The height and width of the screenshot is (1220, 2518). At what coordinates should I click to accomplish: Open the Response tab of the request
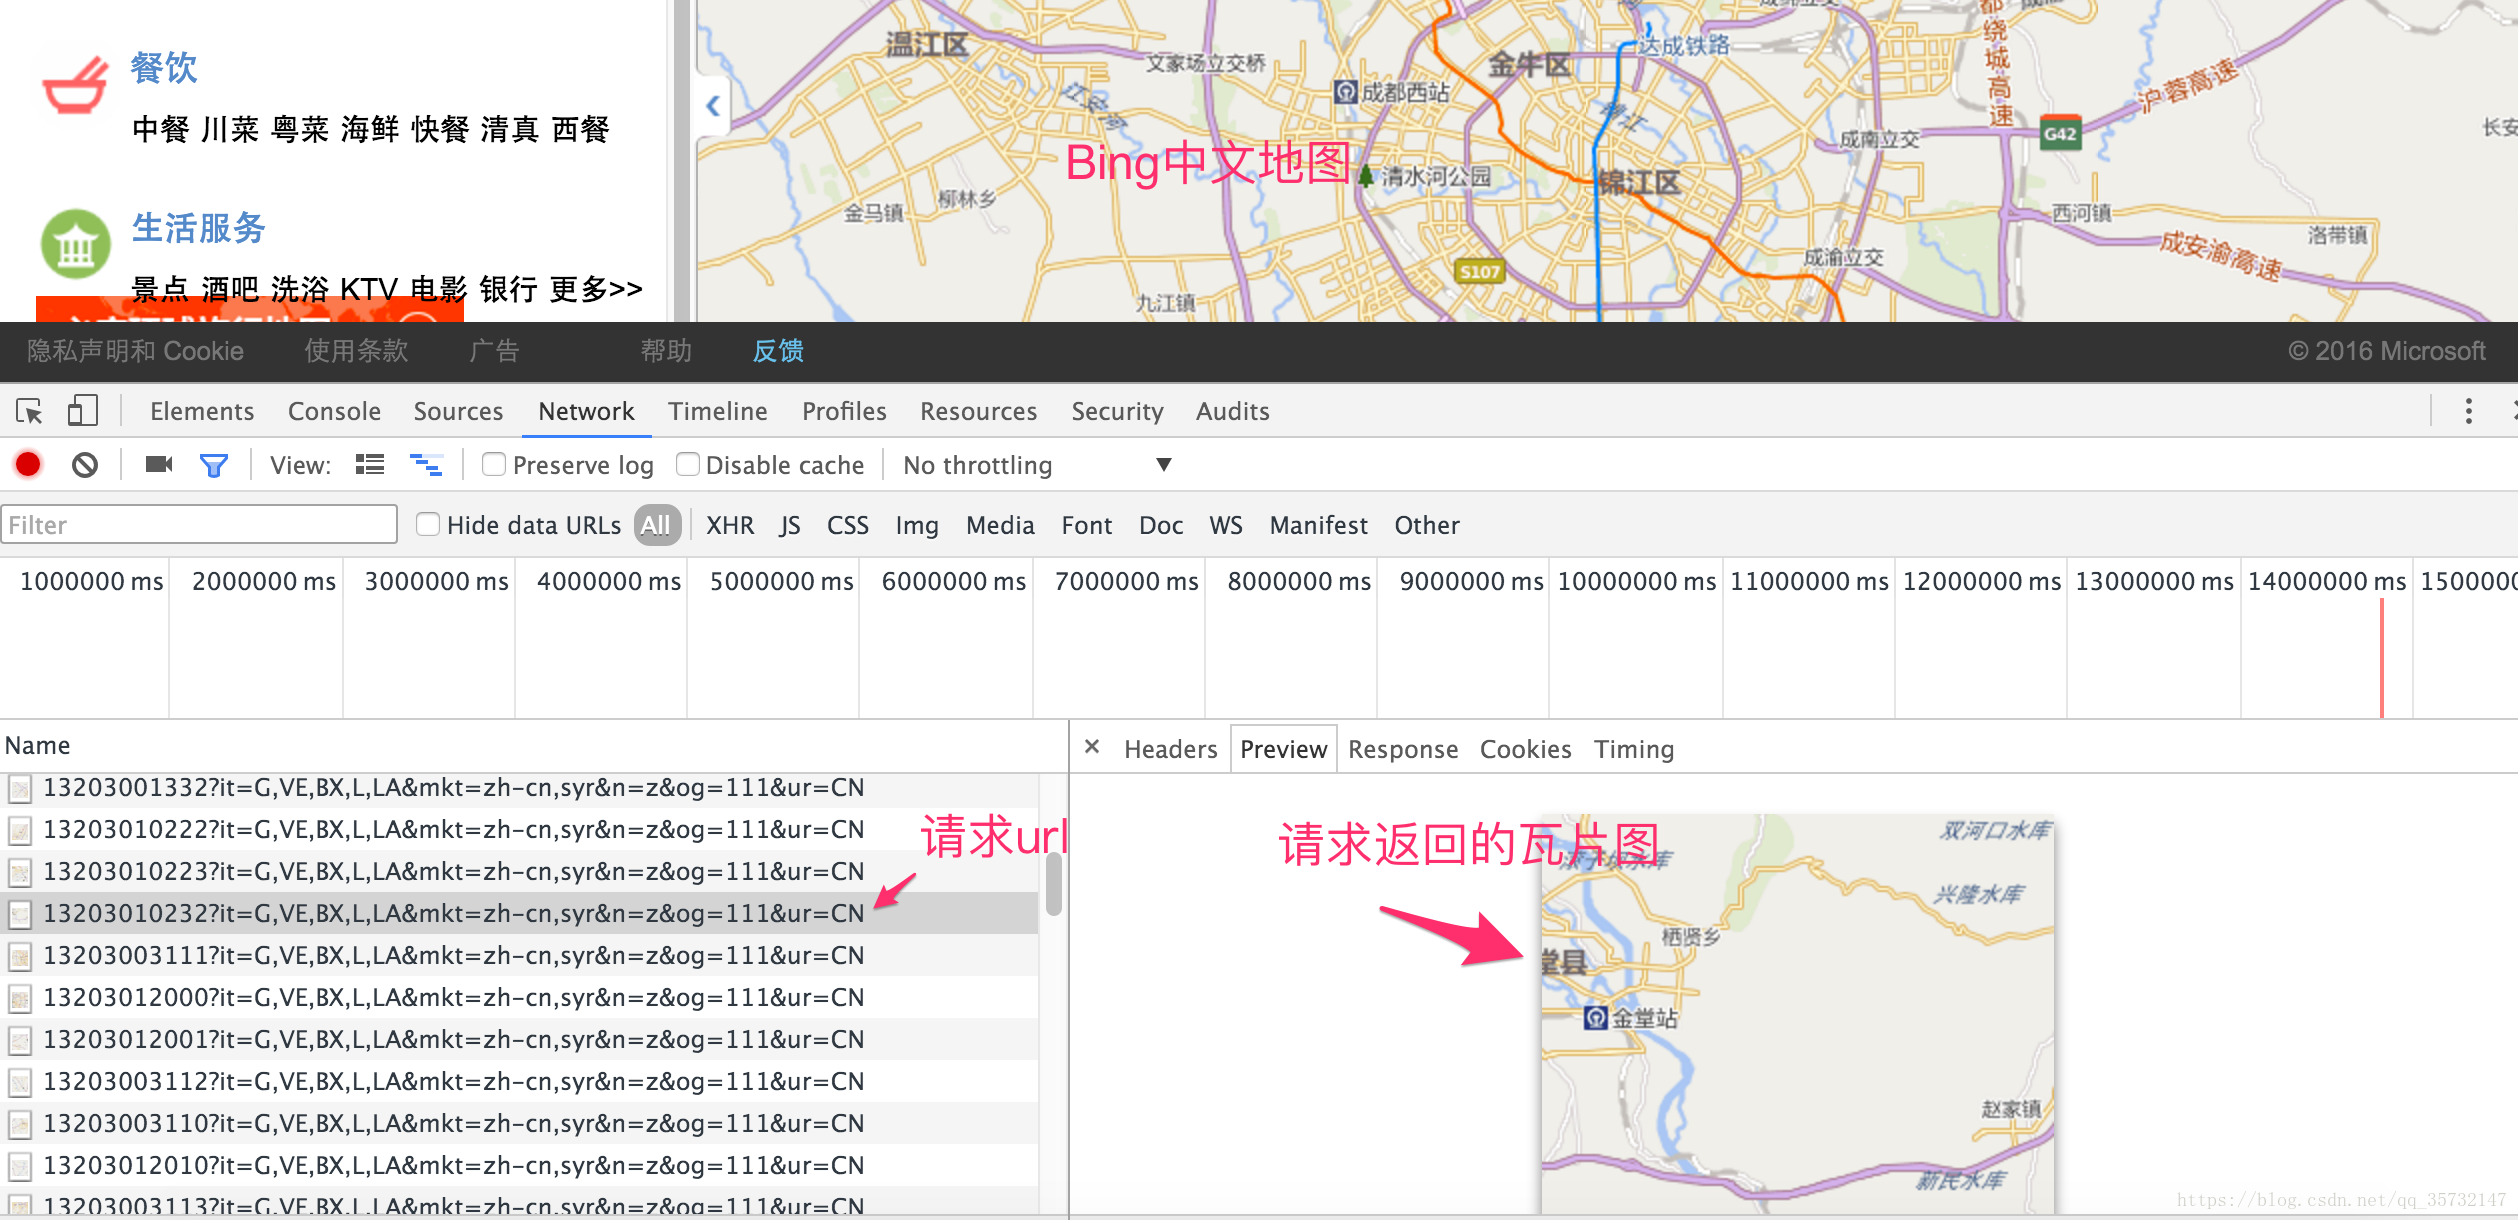[x=1403, y=749]
